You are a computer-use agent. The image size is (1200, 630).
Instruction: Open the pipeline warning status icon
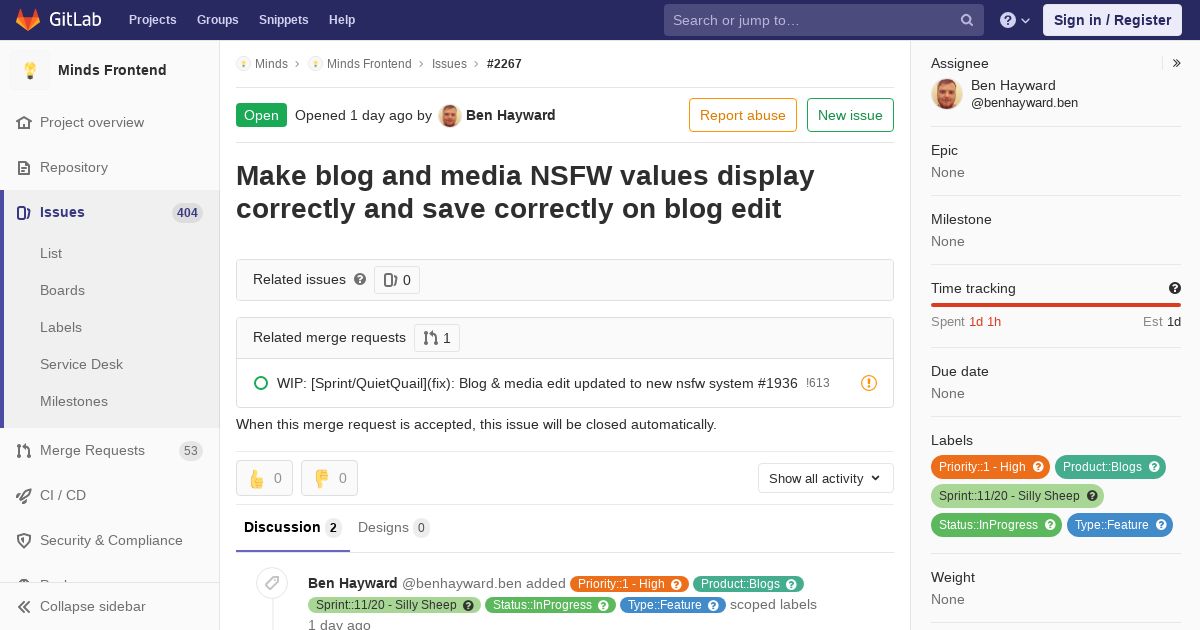(869, 383)
